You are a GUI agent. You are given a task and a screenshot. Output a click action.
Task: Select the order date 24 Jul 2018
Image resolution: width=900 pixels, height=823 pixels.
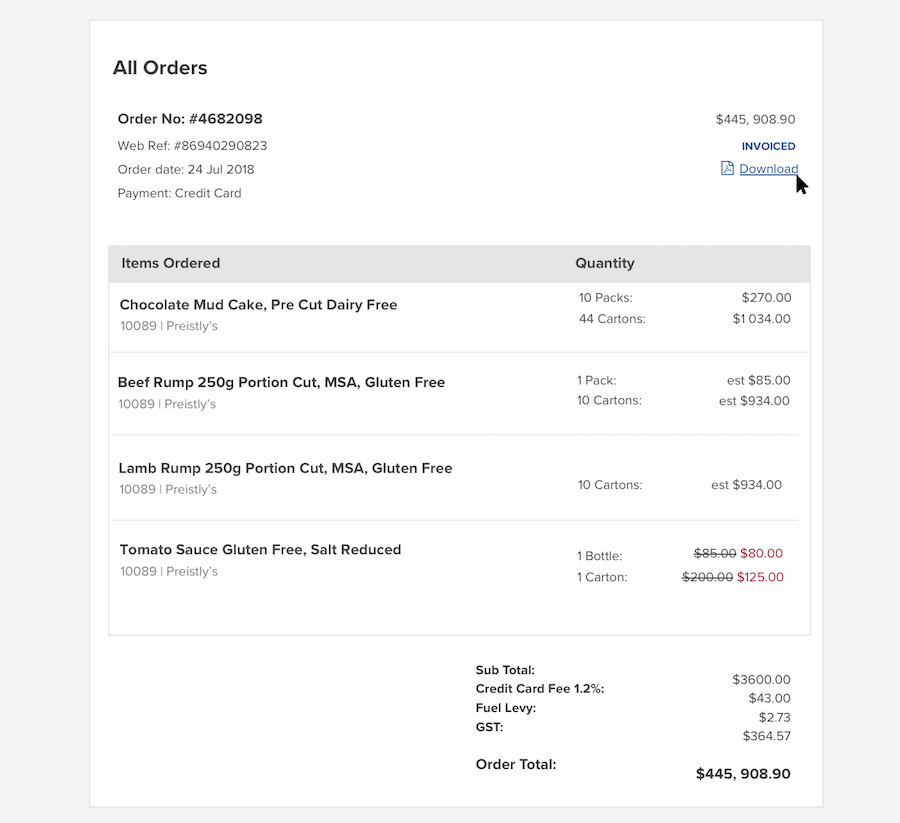pyautogui.click(x=186, y=169)
